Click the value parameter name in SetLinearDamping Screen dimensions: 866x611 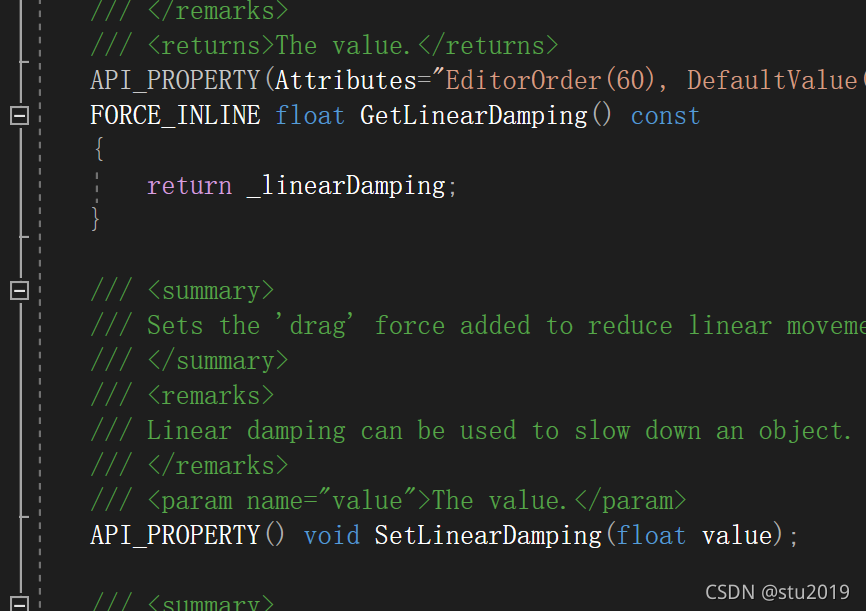click(x=737, y=536)
